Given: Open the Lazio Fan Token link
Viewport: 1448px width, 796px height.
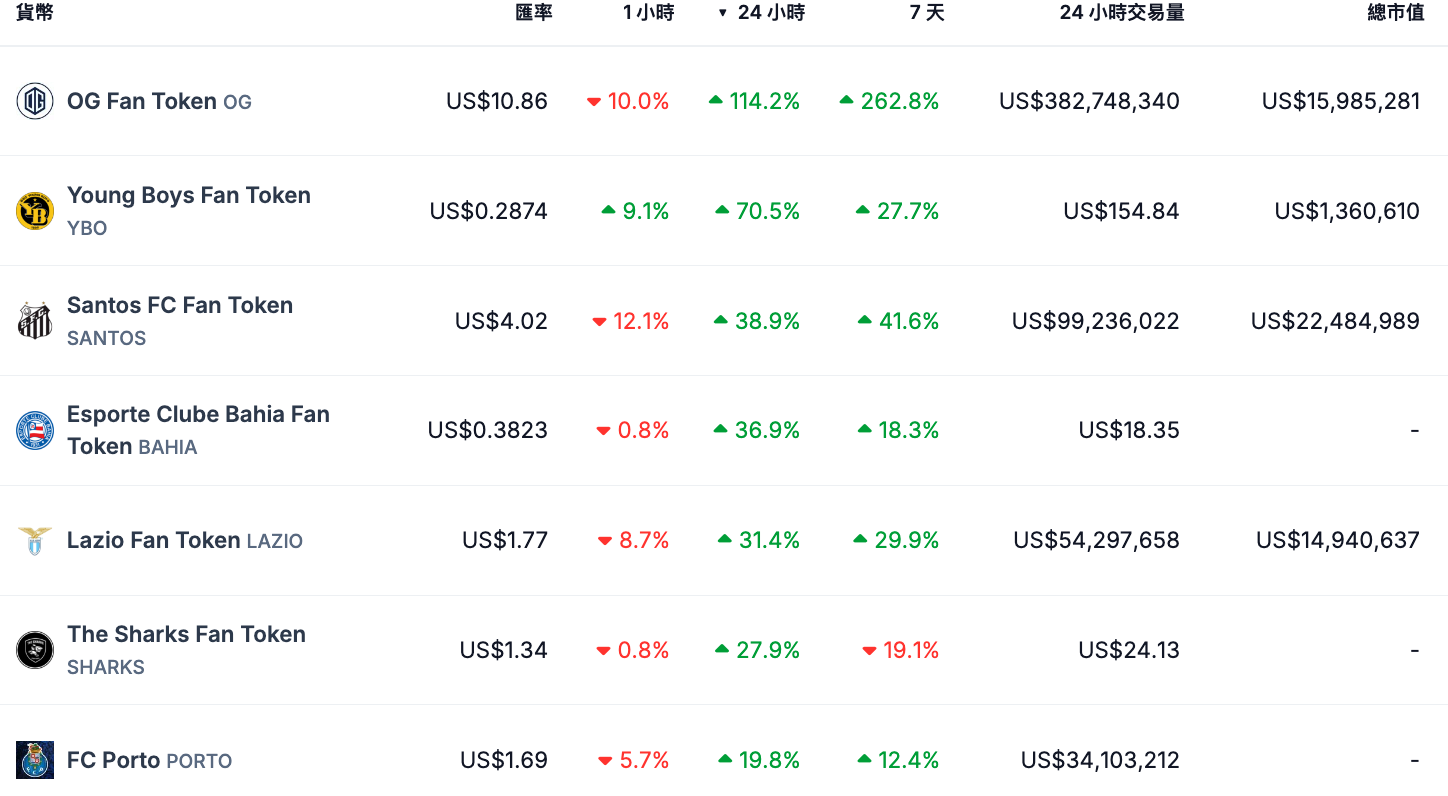Looking at the screenshot, I should [x=153, y=540].
